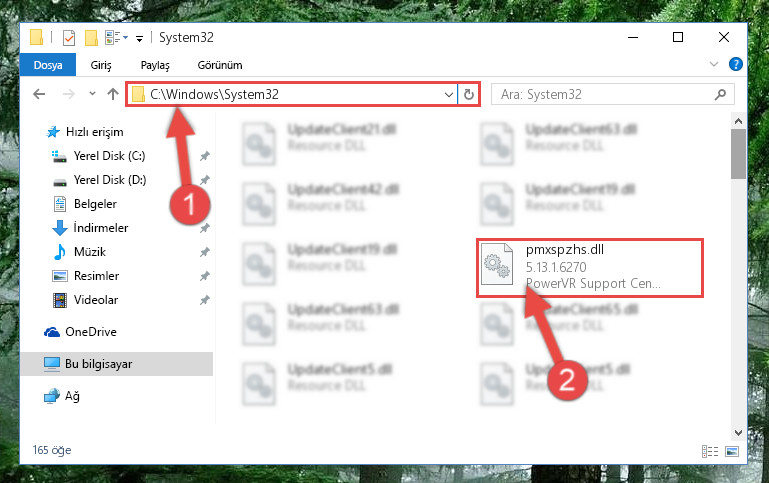Toggle the pin beside Müzik
769x483 pixels.
pos(205,252)
